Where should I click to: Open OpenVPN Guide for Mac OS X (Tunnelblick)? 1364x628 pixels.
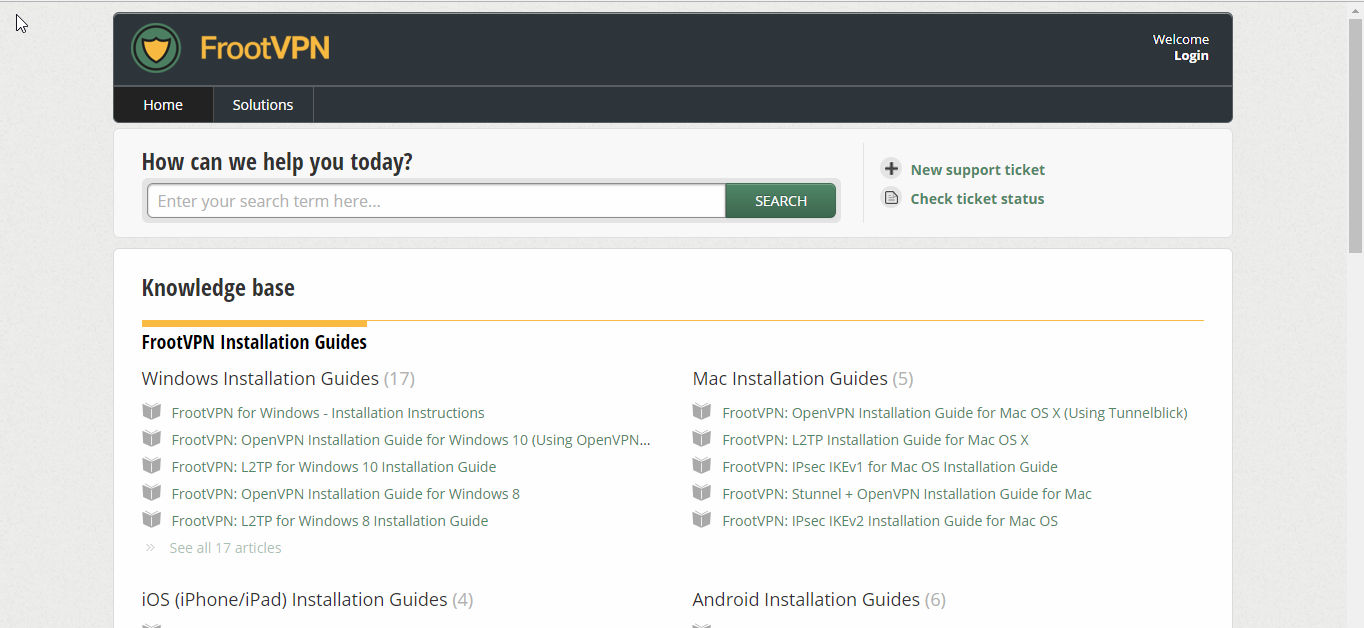click(955, 412)
